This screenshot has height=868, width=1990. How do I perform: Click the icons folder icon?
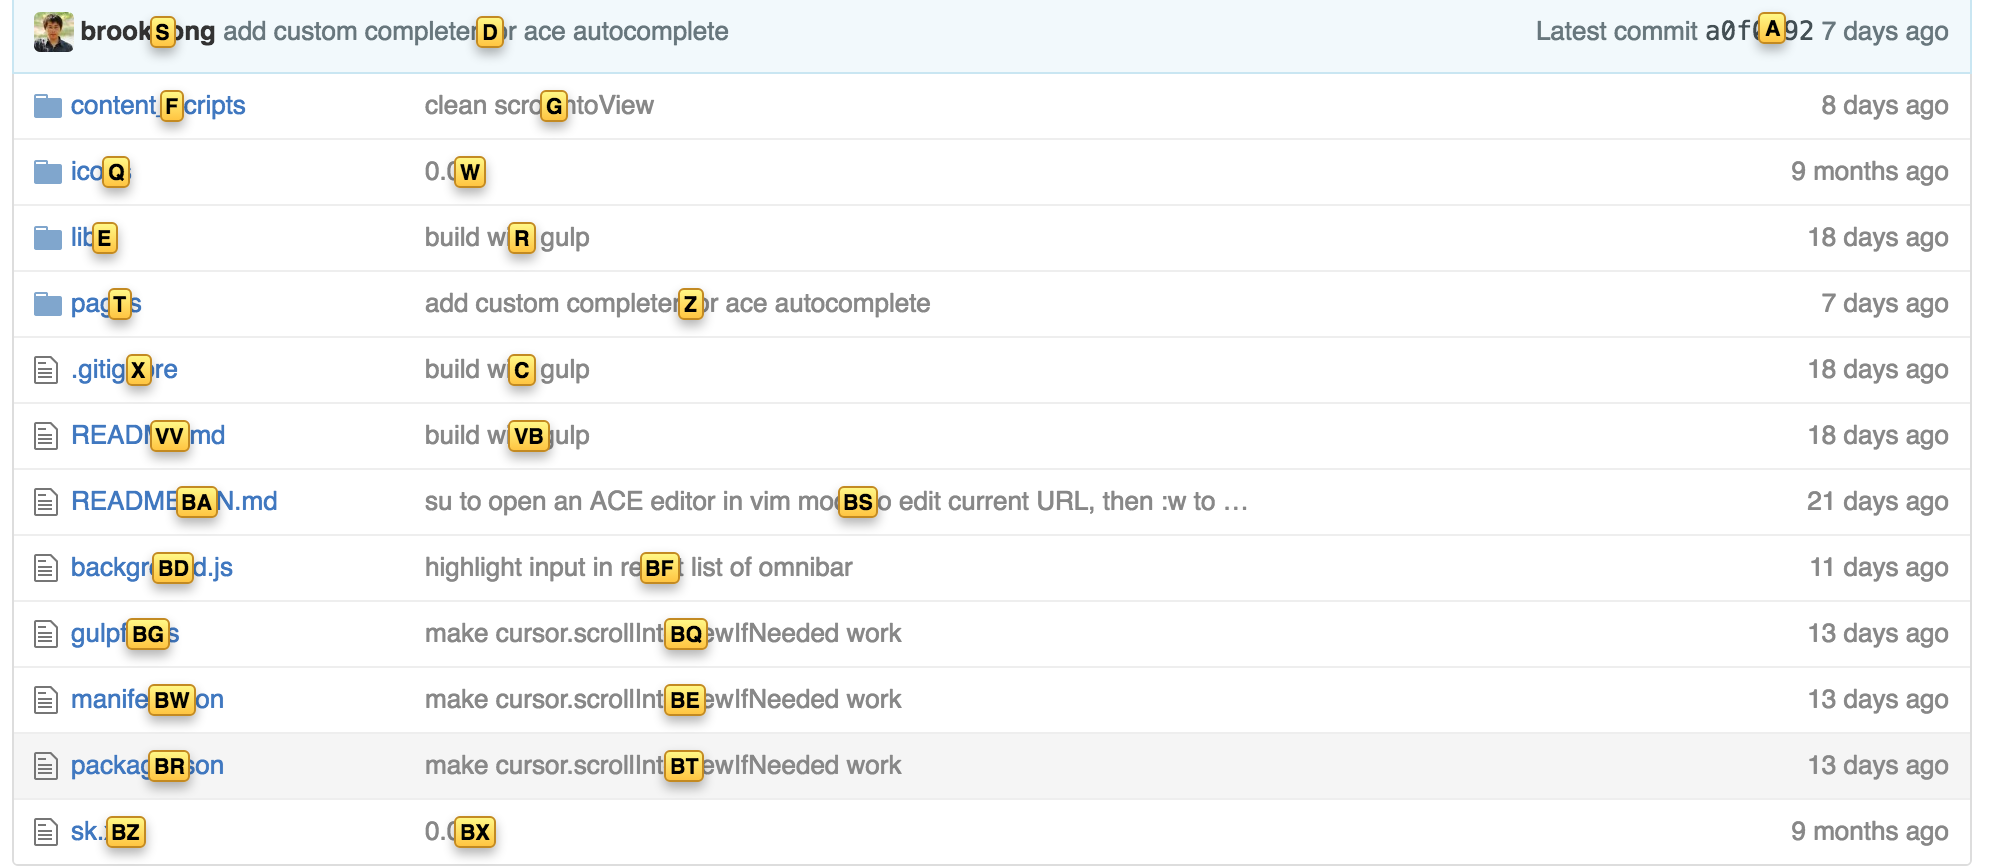click(x=47, y=172)
